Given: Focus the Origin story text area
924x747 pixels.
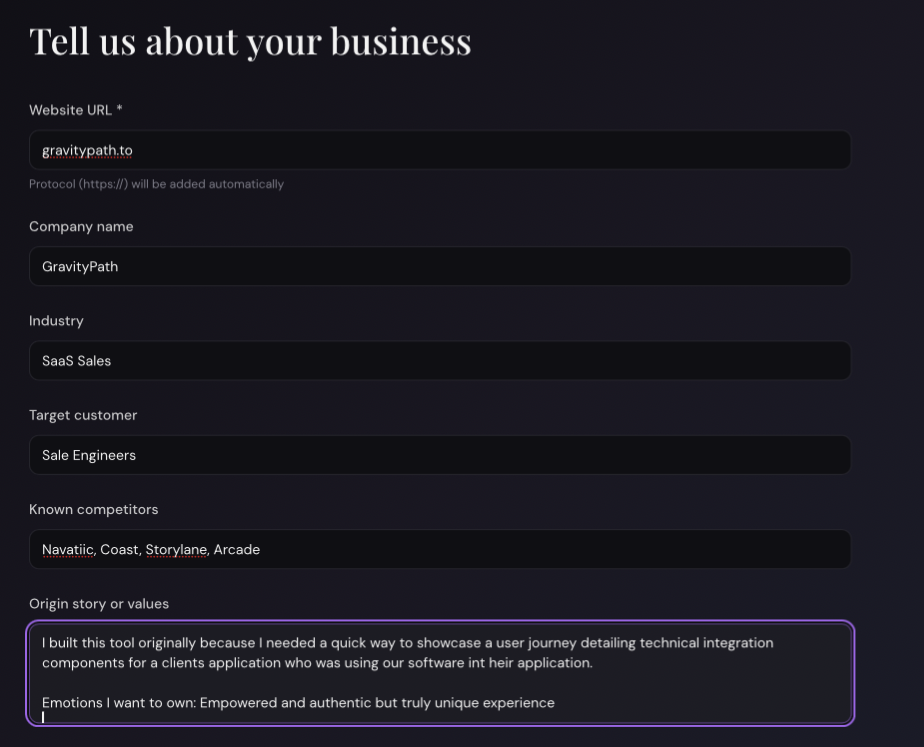Looking at the screenshot, I should [440, 673].
